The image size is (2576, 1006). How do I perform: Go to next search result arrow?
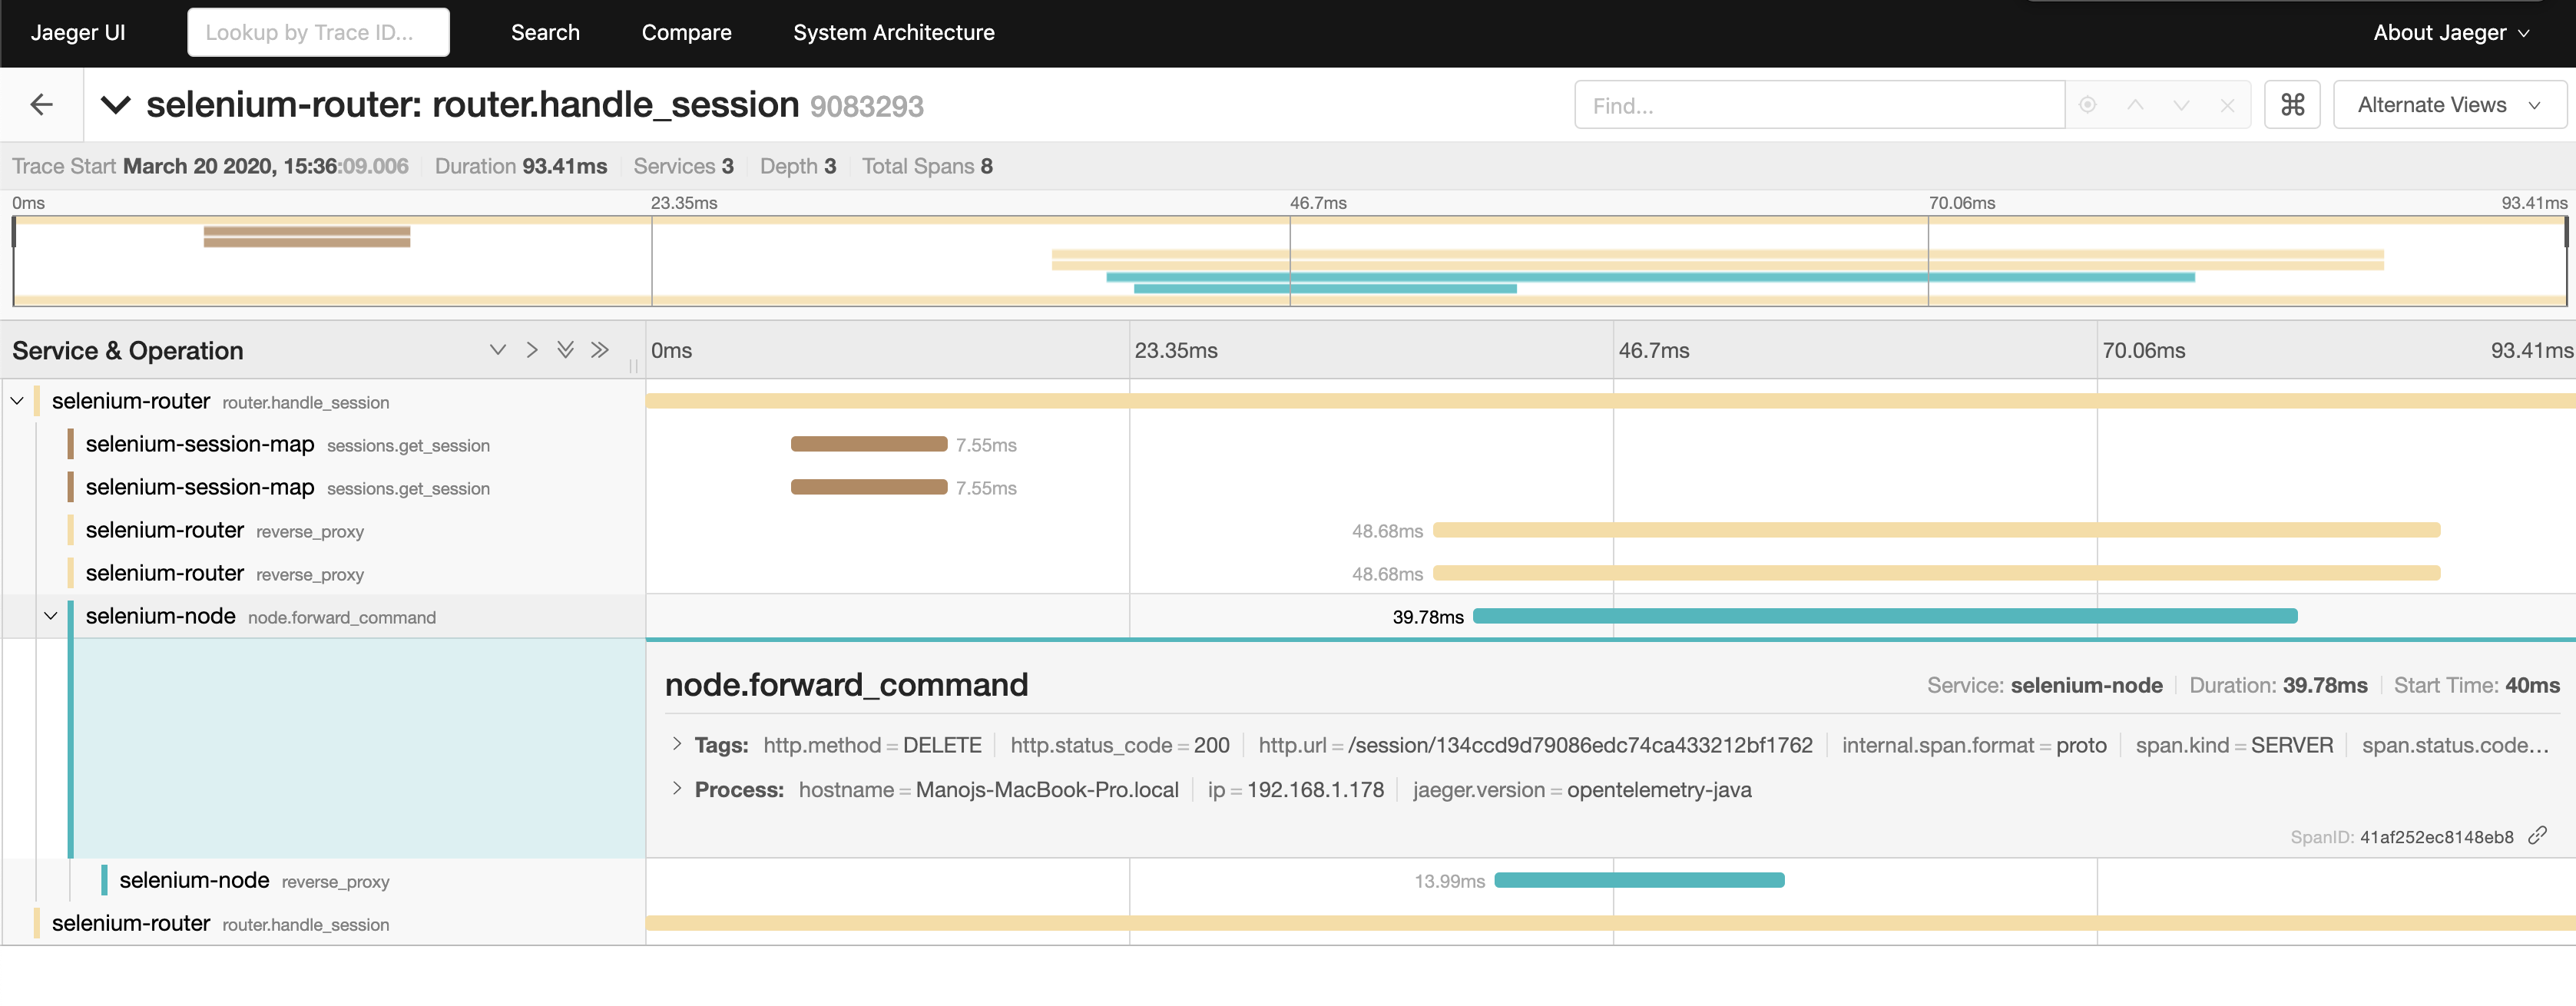tap(2181, 104)
